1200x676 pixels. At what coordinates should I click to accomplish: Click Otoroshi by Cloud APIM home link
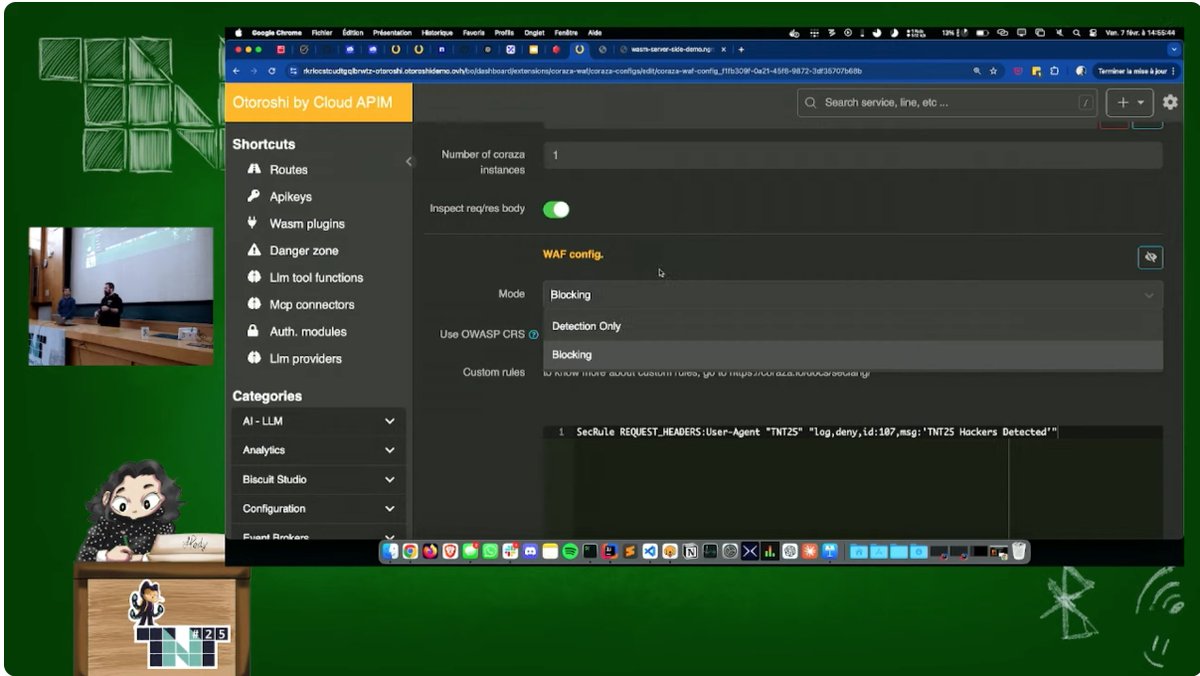point(312,102)
